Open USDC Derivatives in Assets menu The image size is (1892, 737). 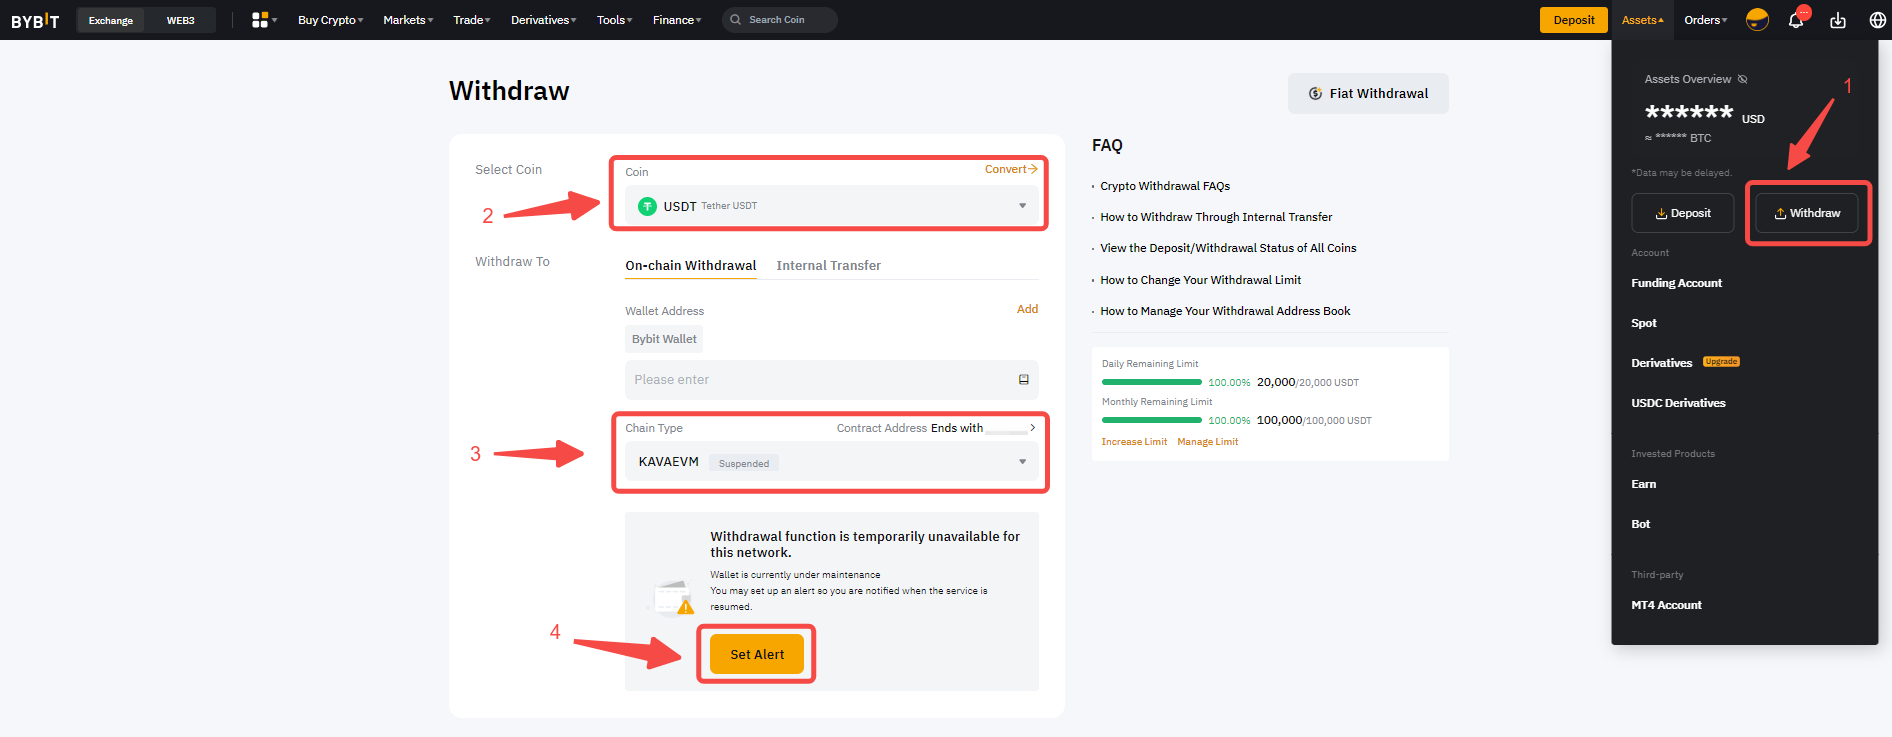(1679, 403)
